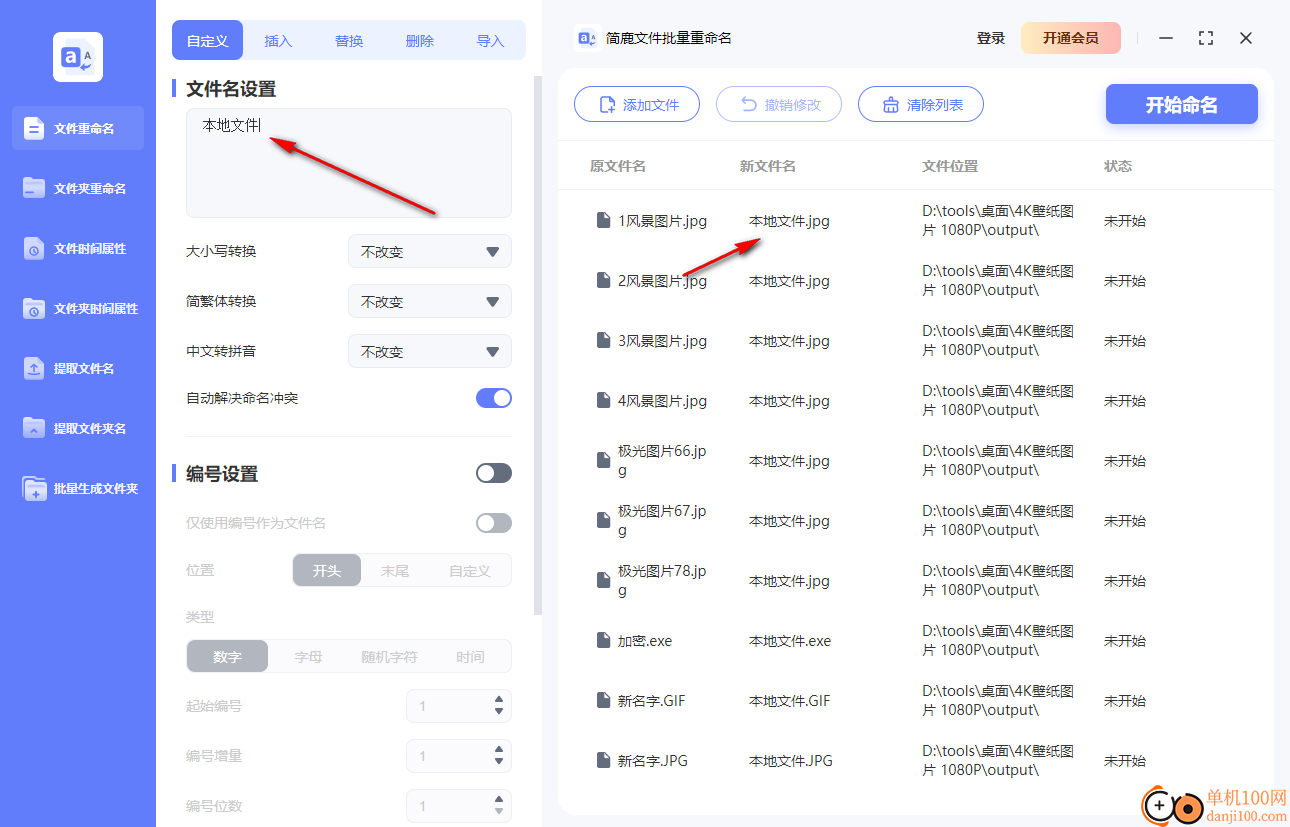Select 末尾 position option
Image resolution: width=1290 pixels, height=827 pixels.
(x=395, y=570)
